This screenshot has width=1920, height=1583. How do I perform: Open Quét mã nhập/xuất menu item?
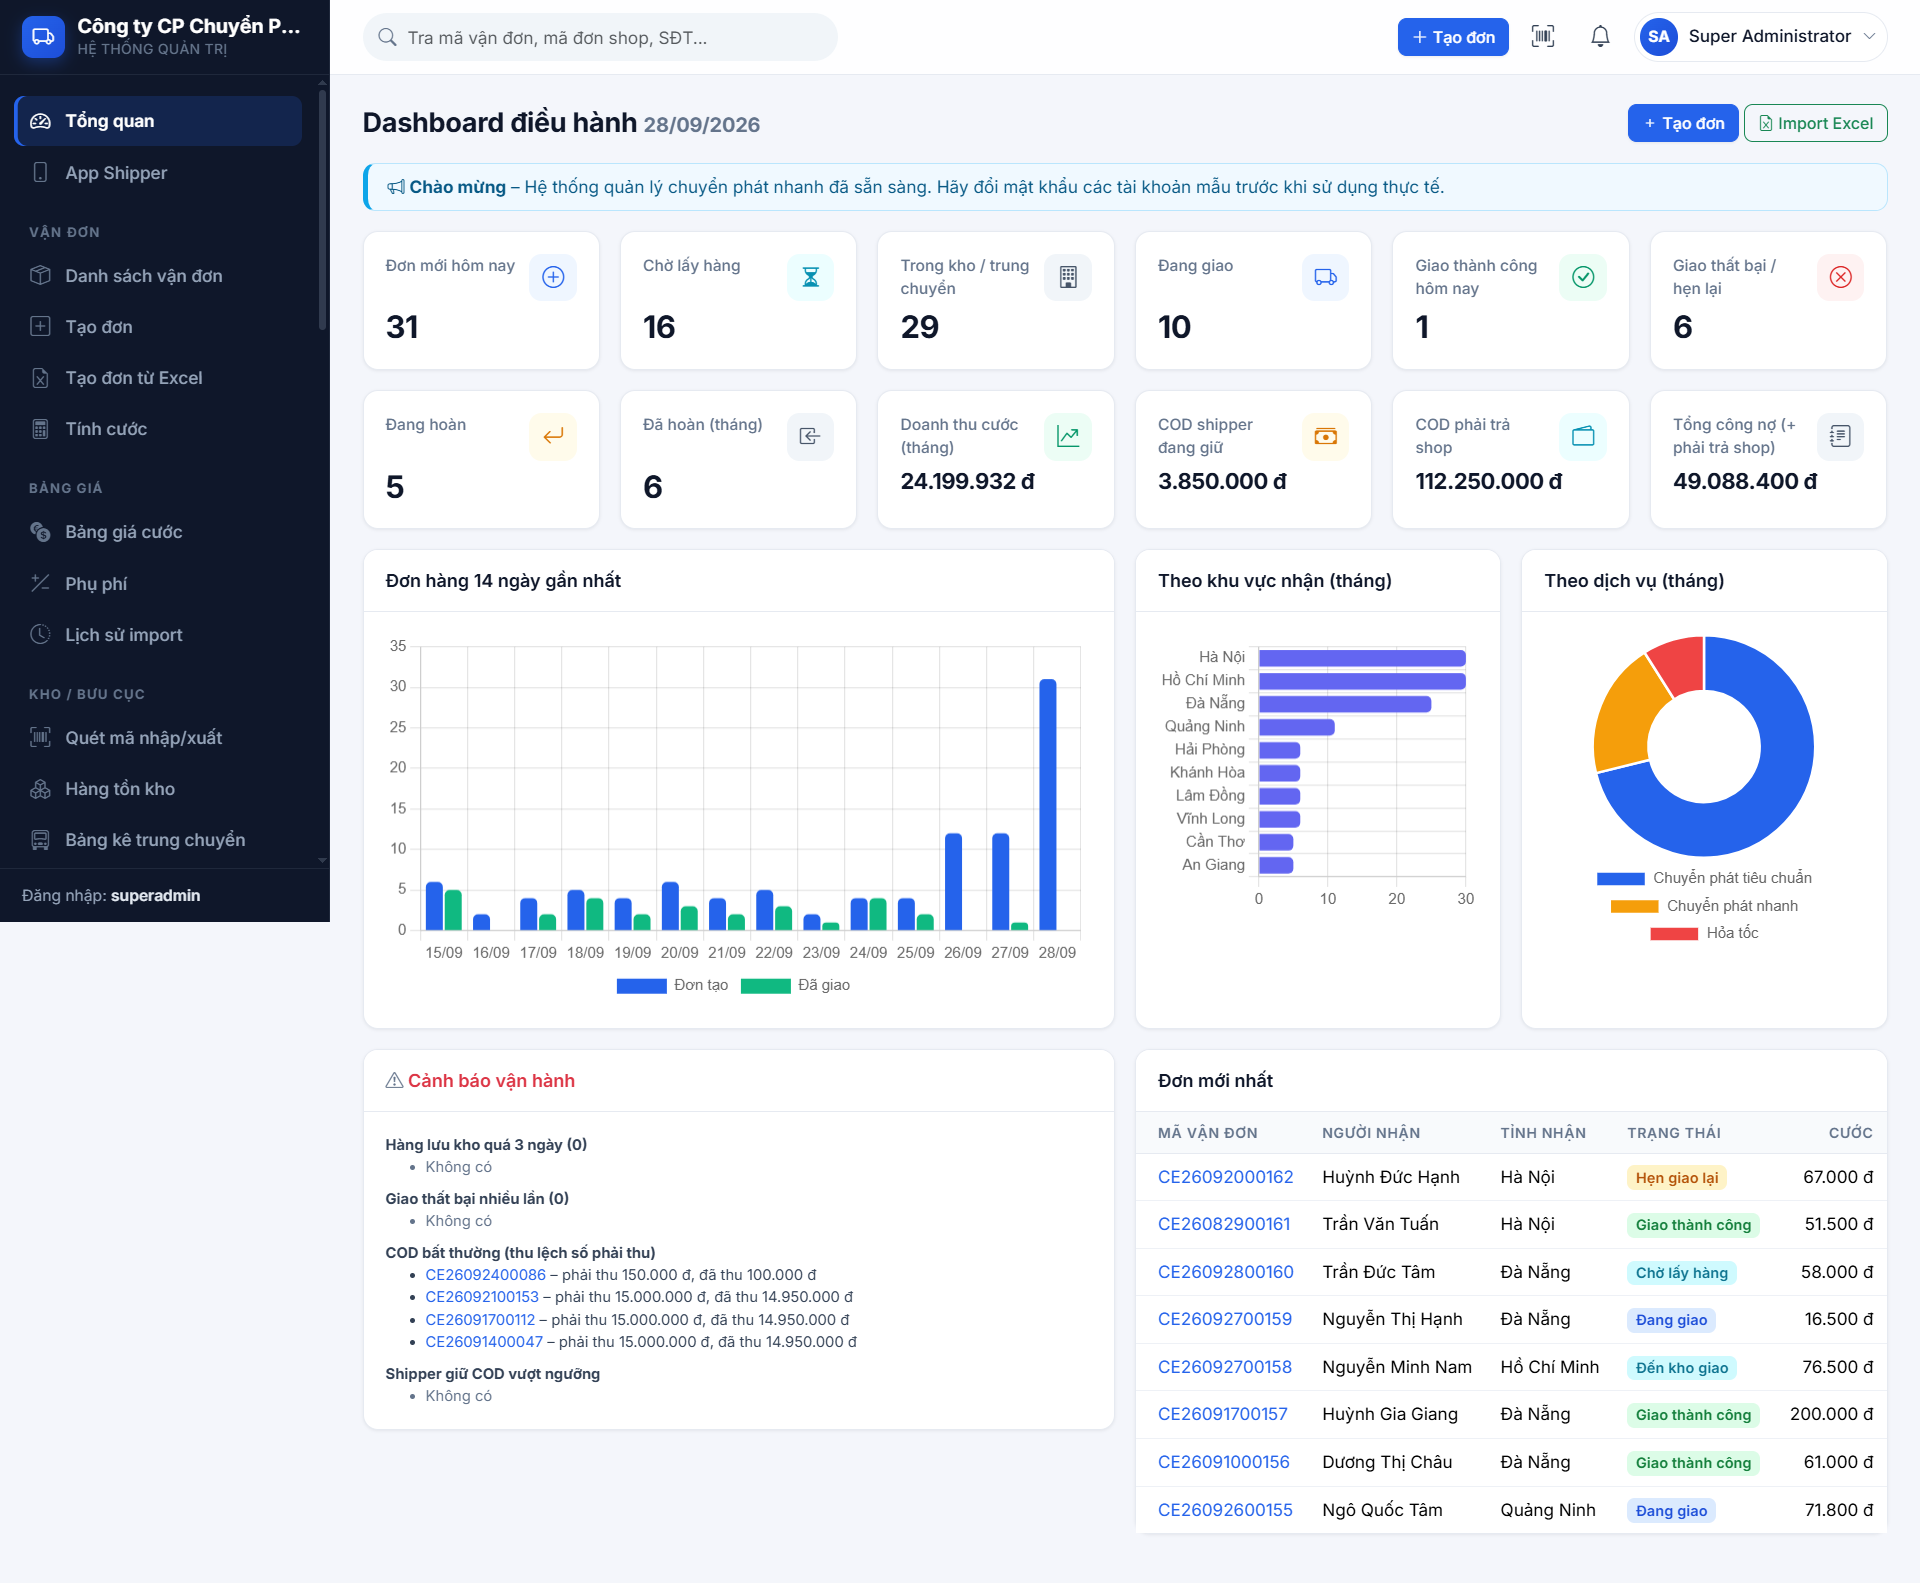158,738
